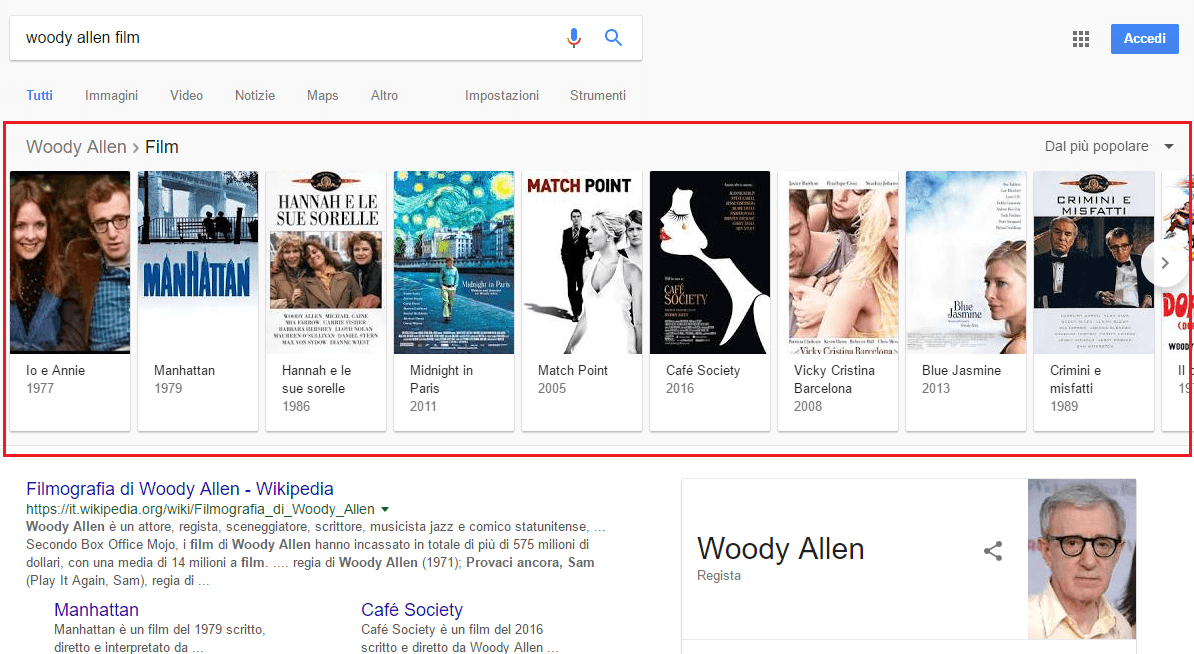Click the blue search magnifier icon
The height and width of the screenshot is (654, 1194).
point(613,37)
